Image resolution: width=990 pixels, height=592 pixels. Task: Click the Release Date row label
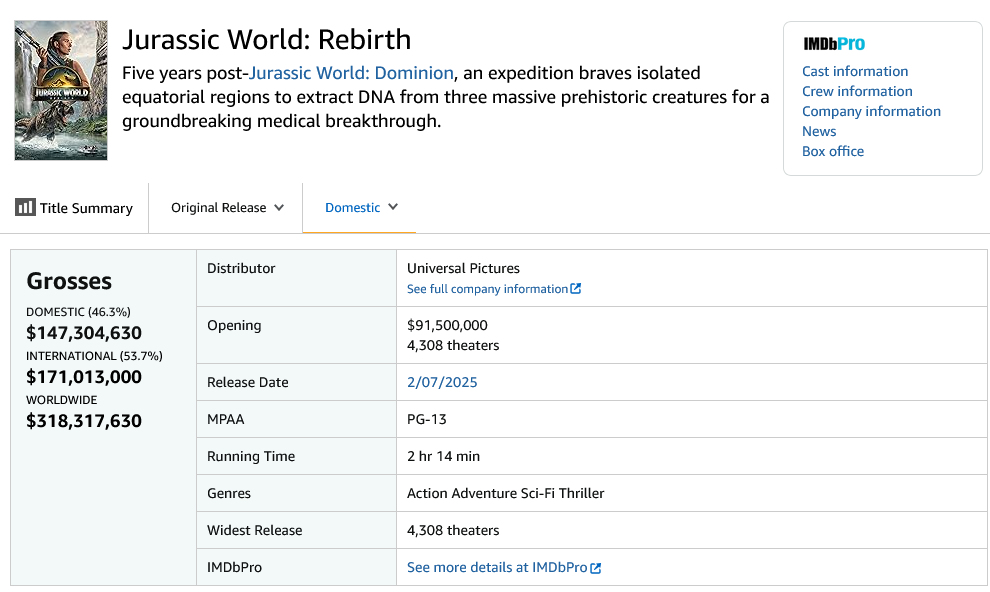[248, 382]
